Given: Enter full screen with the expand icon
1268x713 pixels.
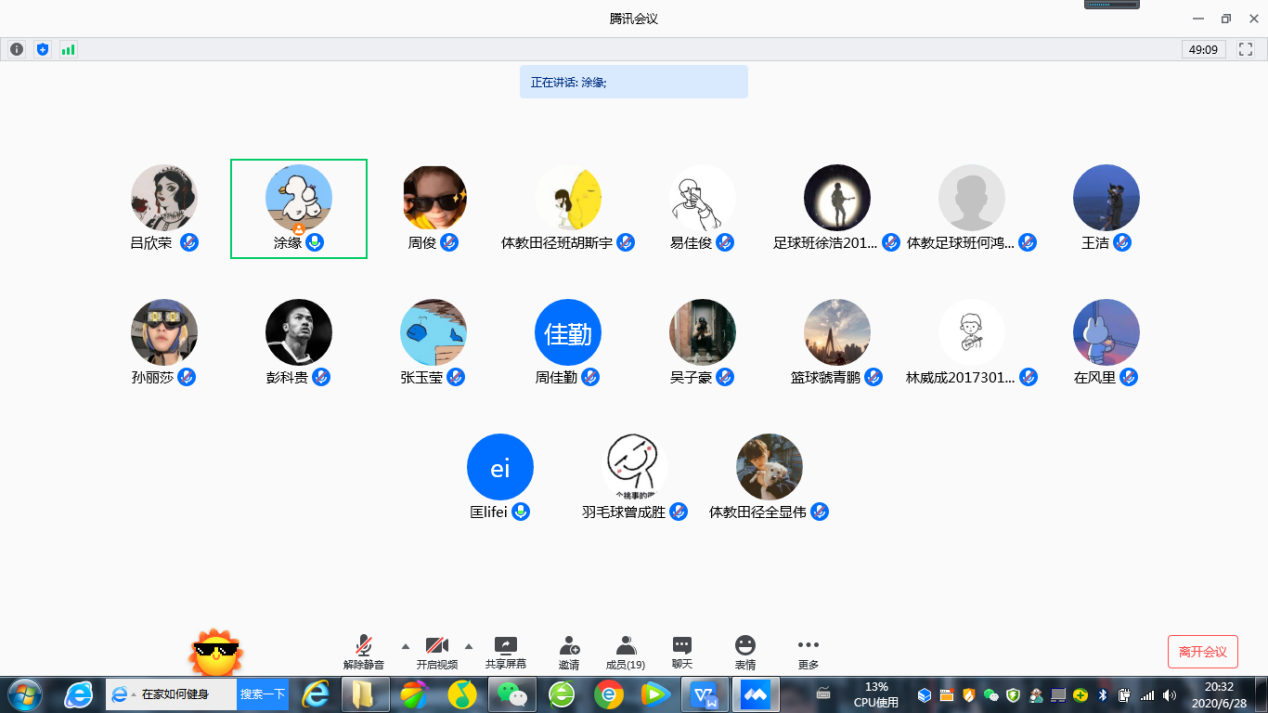Looking at the screenshot, I should (1245, 49).
